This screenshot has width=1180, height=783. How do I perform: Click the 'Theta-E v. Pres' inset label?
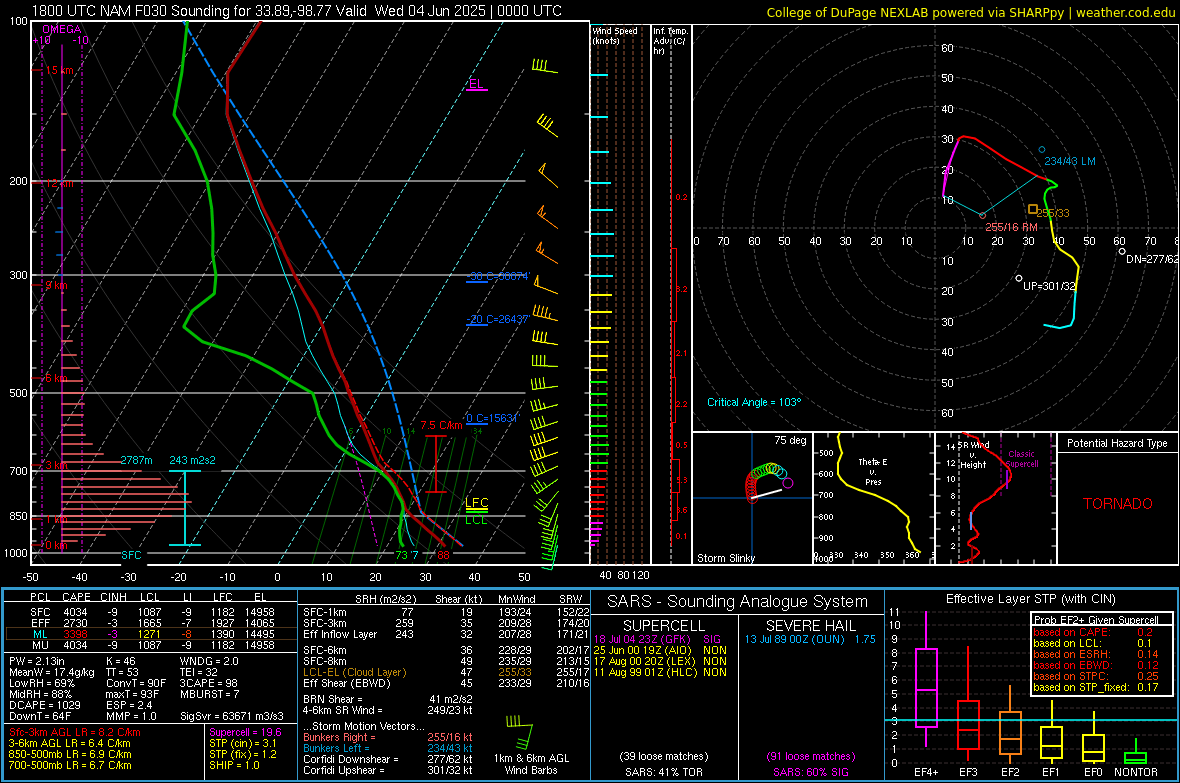(873, 471)
